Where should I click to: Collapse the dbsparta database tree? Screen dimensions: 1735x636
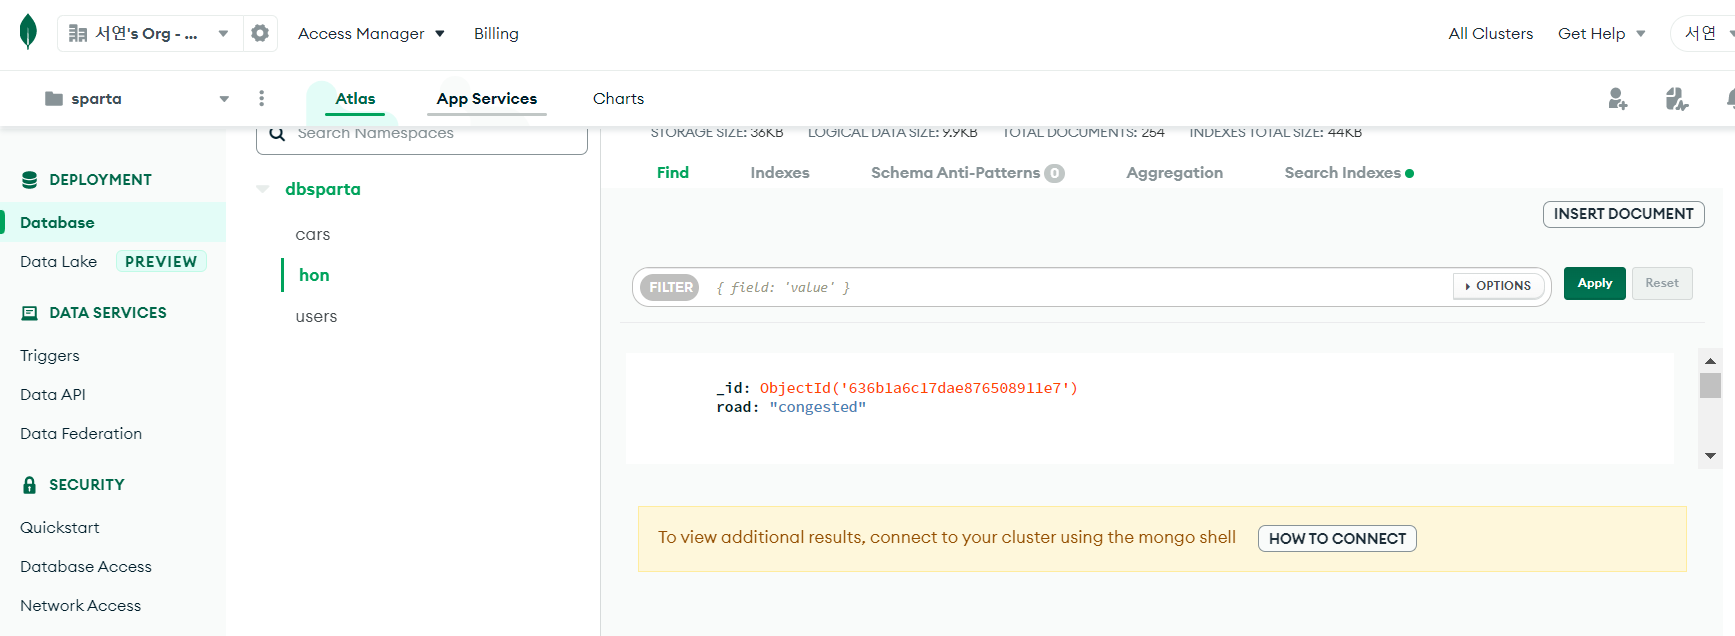tap(263, 189)
